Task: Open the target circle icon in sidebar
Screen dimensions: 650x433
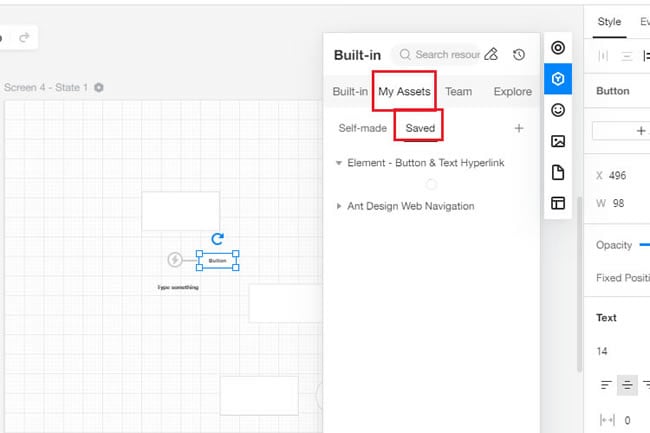Action: [x=558, y=48]
